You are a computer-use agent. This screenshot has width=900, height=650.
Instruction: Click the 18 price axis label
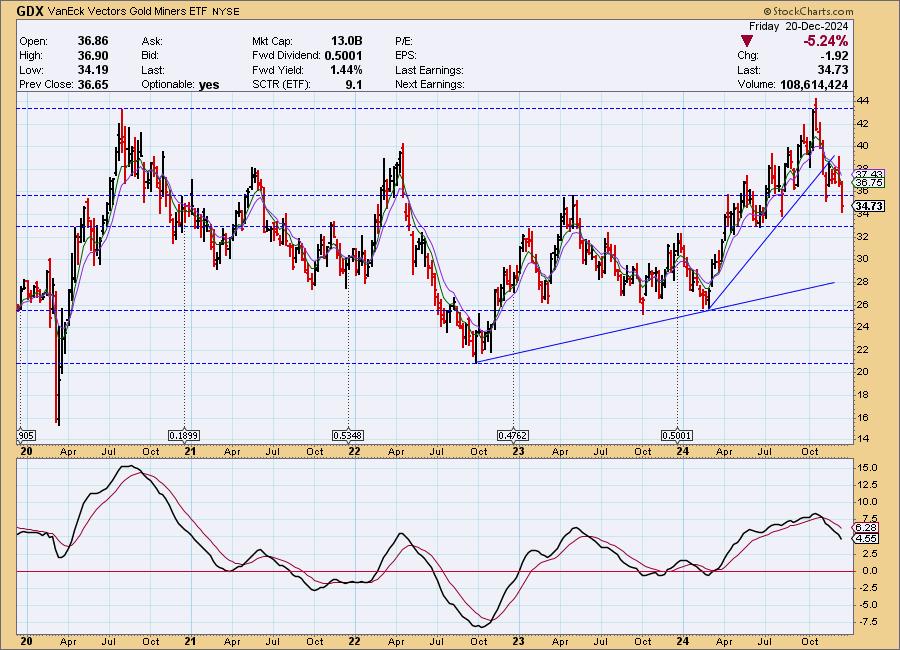(863, 394)
